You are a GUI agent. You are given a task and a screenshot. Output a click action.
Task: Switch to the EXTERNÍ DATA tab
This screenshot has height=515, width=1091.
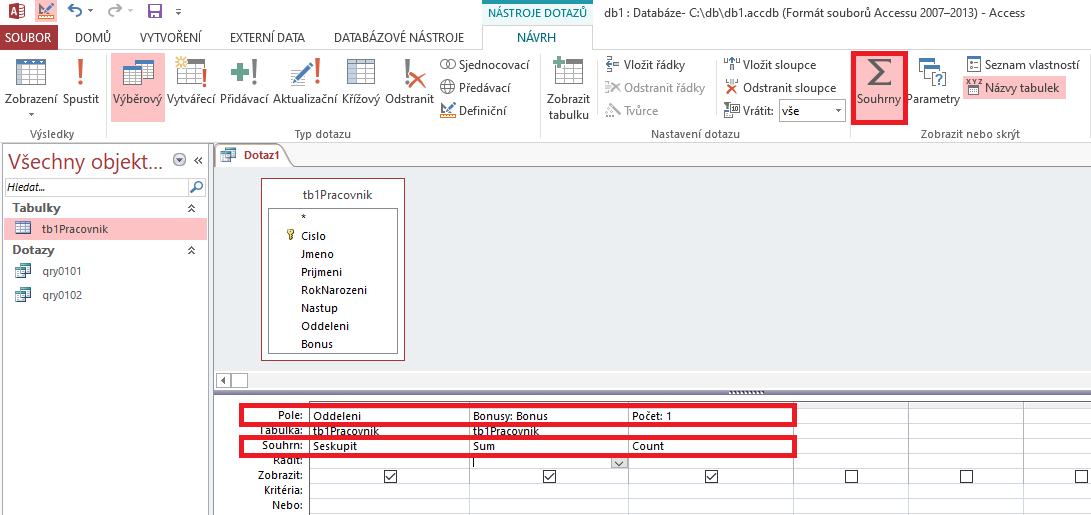tap(267, 38)
